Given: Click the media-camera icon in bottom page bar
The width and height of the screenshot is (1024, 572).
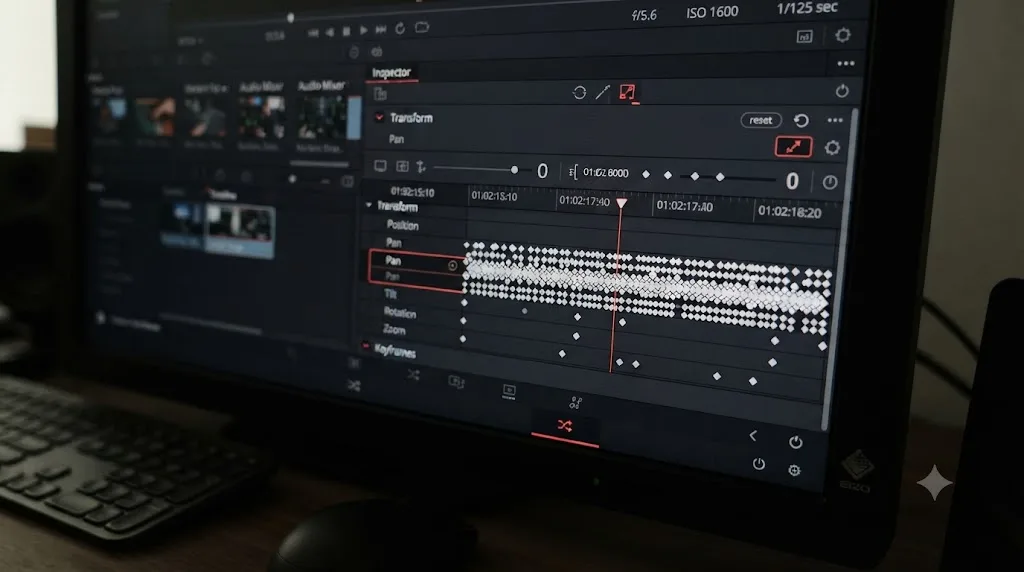Looking at the screenshot, I should click(x=456, y=382).
